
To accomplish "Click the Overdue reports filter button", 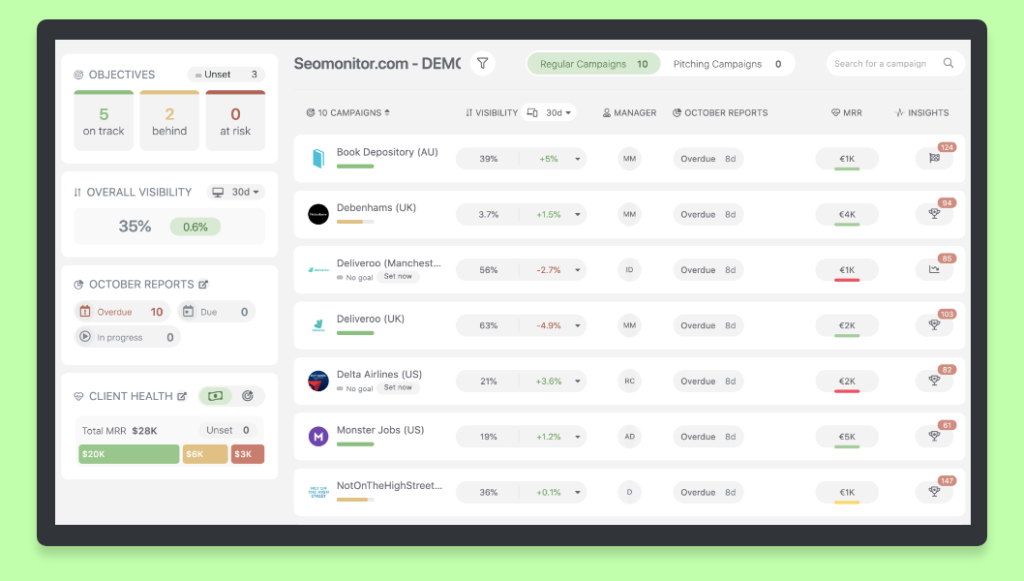I will (x=121, y=312).
